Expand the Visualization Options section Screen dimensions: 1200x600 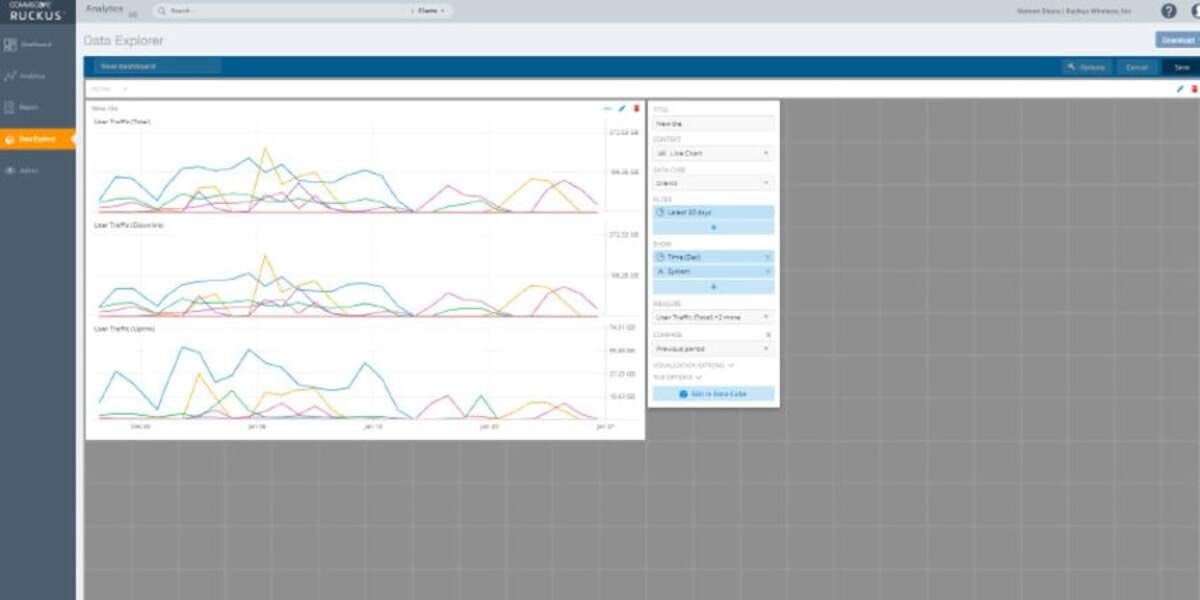693,365
